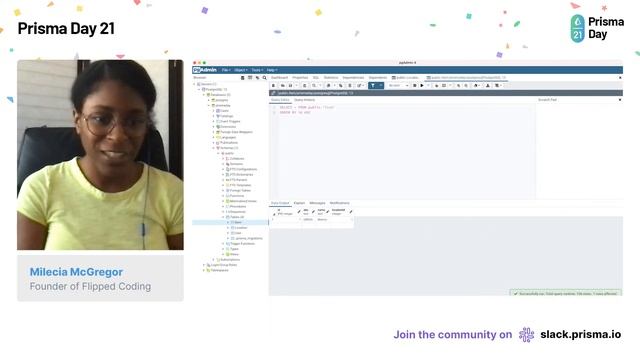
Task: Click the Paste toolbar icon
Action: pos(340,85)
